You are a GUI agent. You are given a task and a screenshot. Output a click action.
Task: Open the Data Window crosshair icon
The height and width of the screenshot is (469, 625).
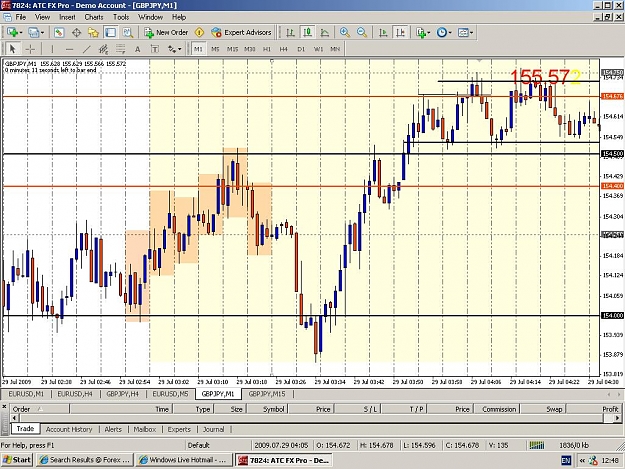point(76,33)
